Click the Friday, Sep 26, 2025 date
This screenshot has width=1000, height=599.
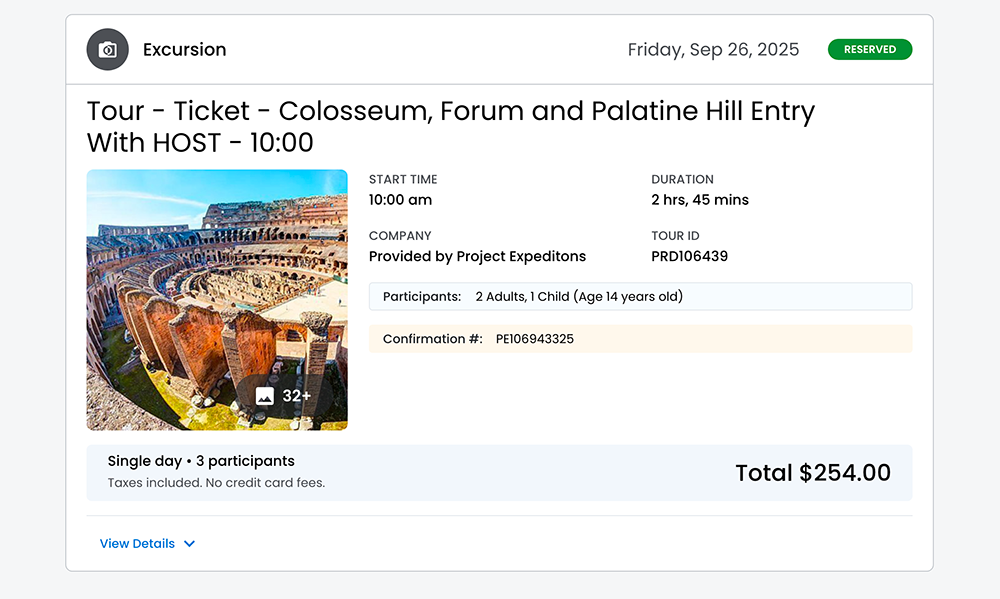coord(713,50)
